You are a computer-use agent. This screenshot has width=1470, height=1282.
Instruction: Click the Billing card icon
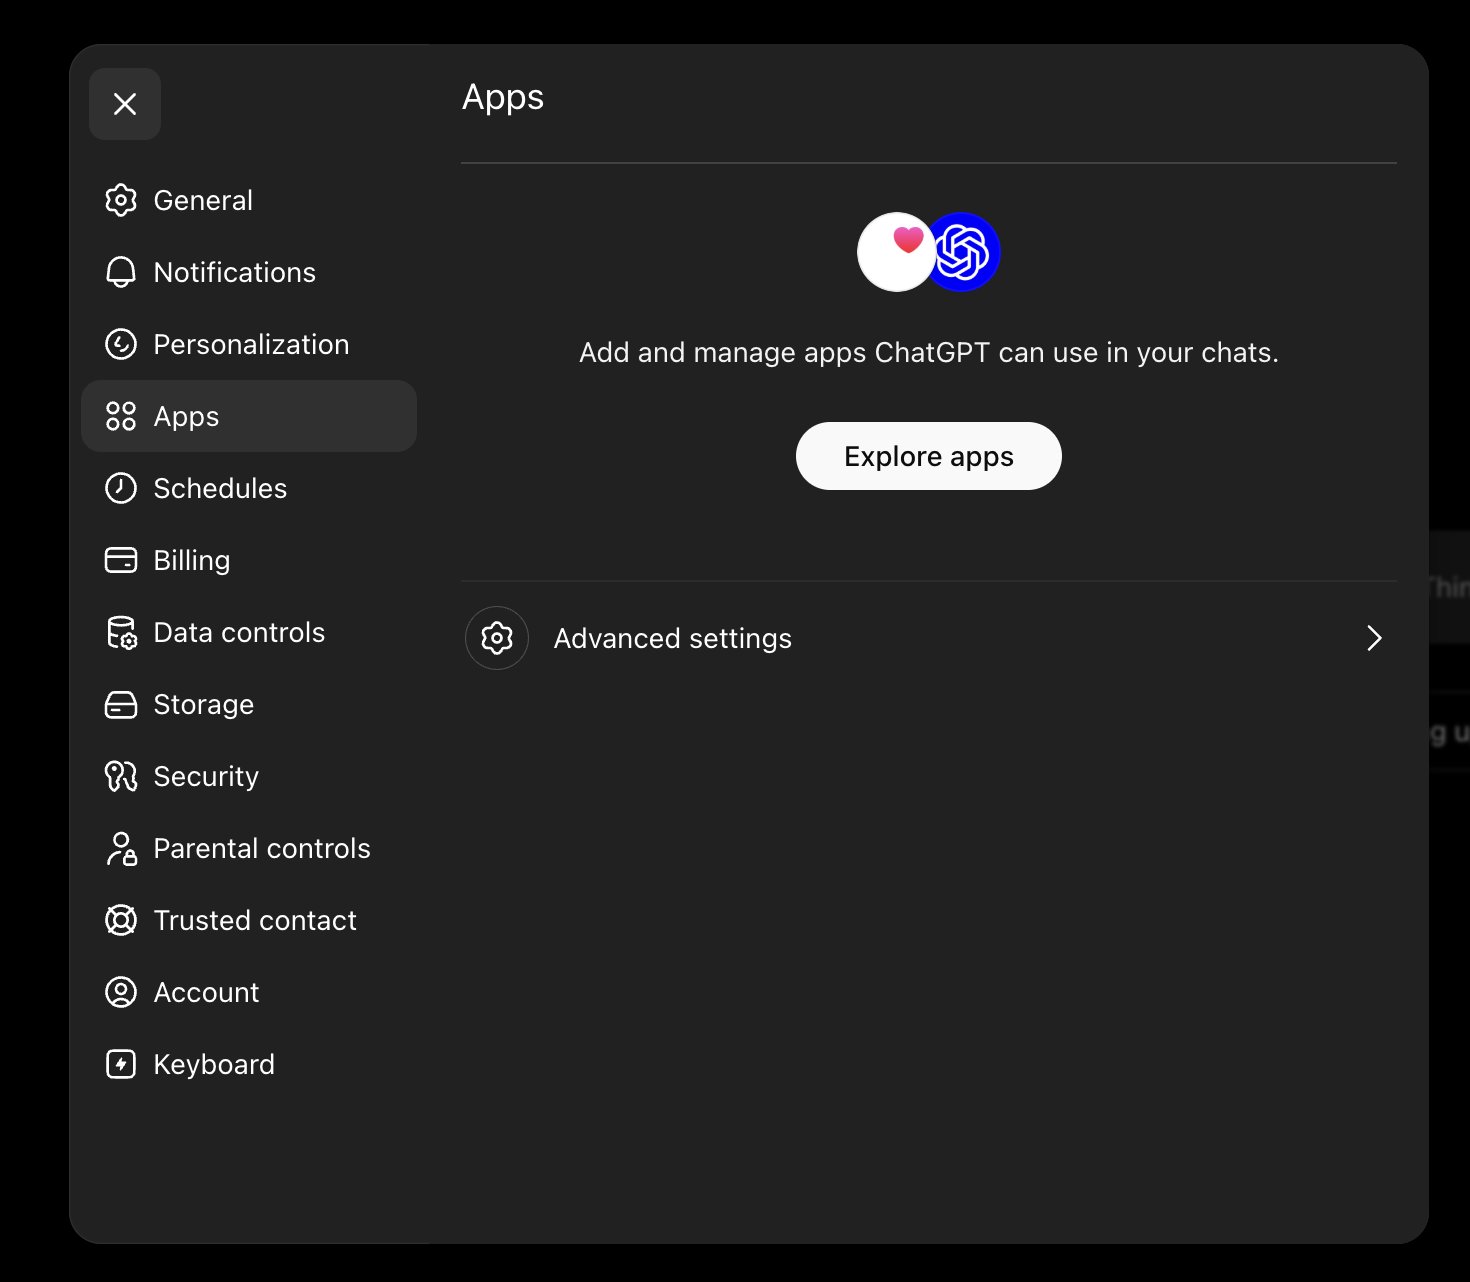[121, 560]
